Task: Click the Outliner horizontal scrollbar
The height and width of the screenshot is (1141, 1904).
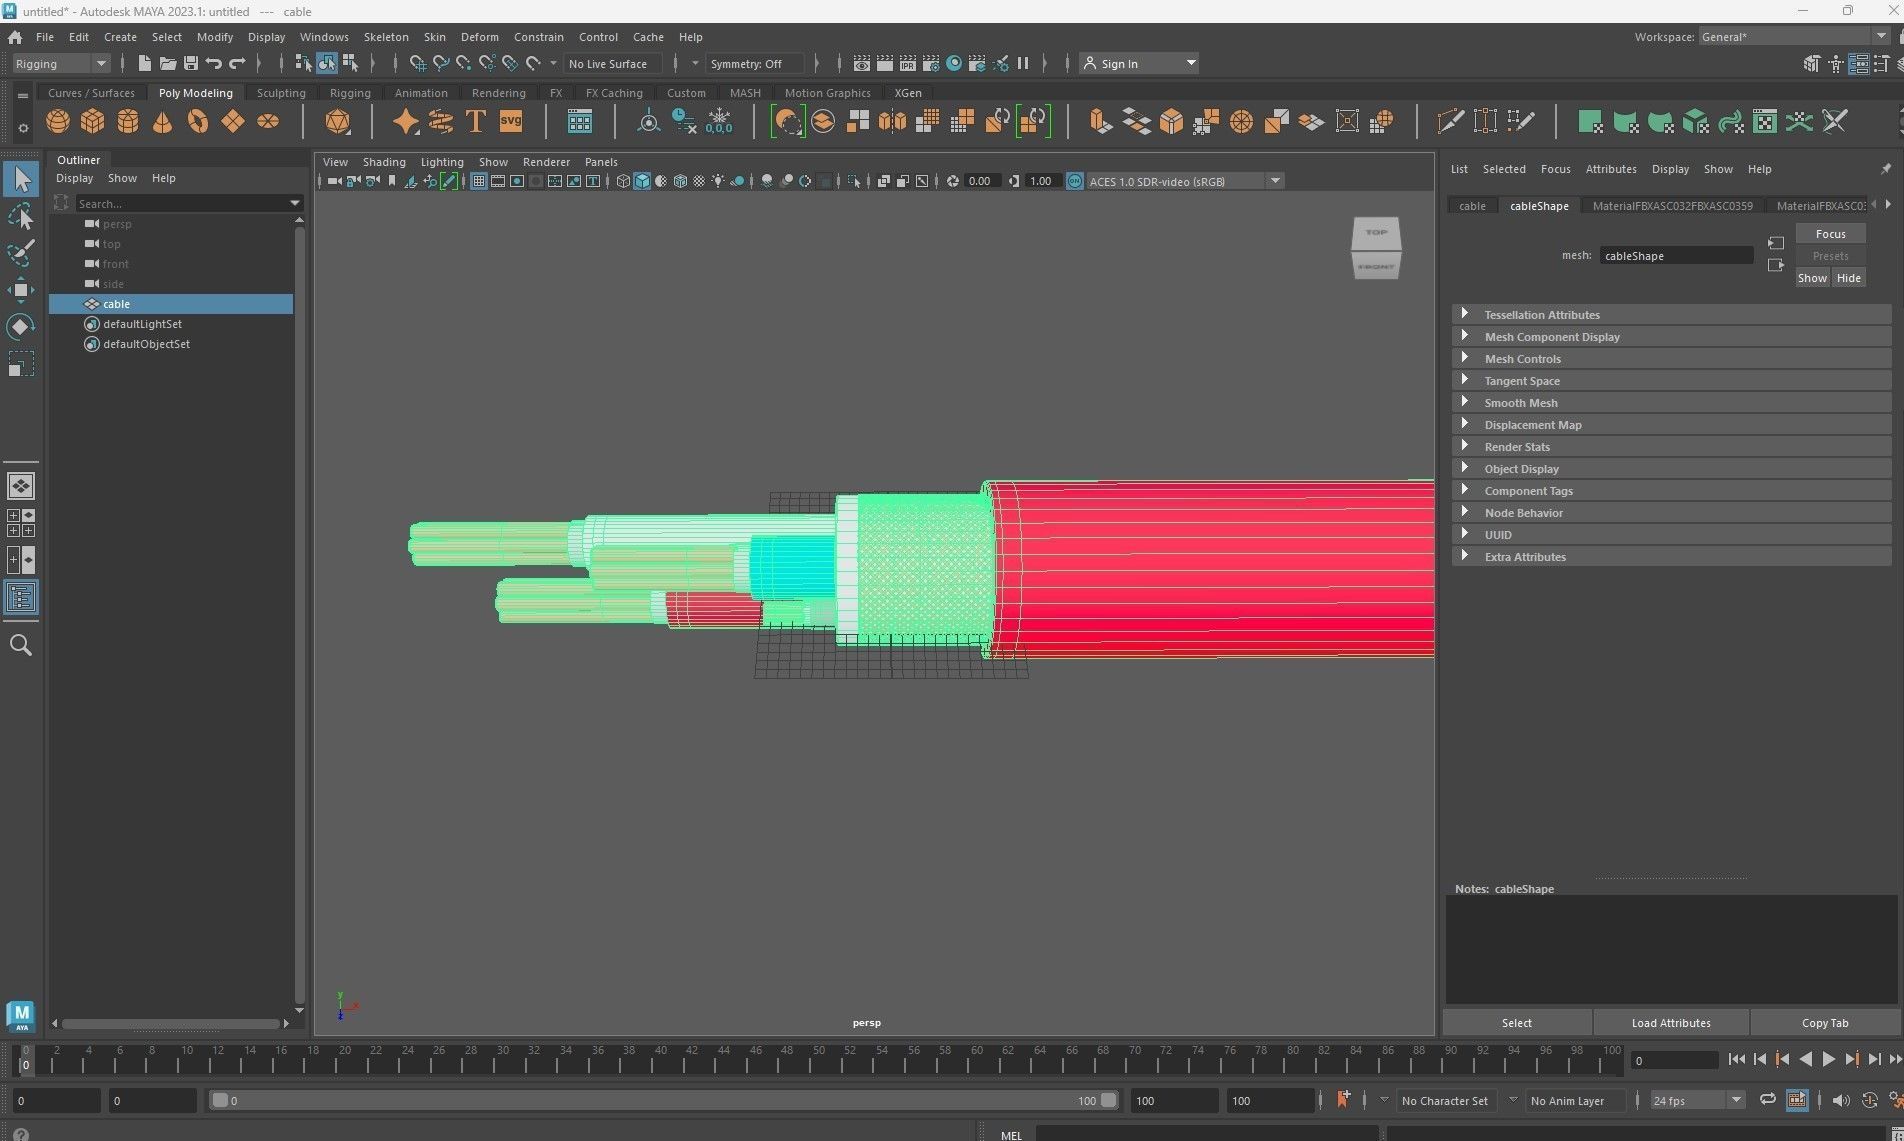Action: (170, 1023)
